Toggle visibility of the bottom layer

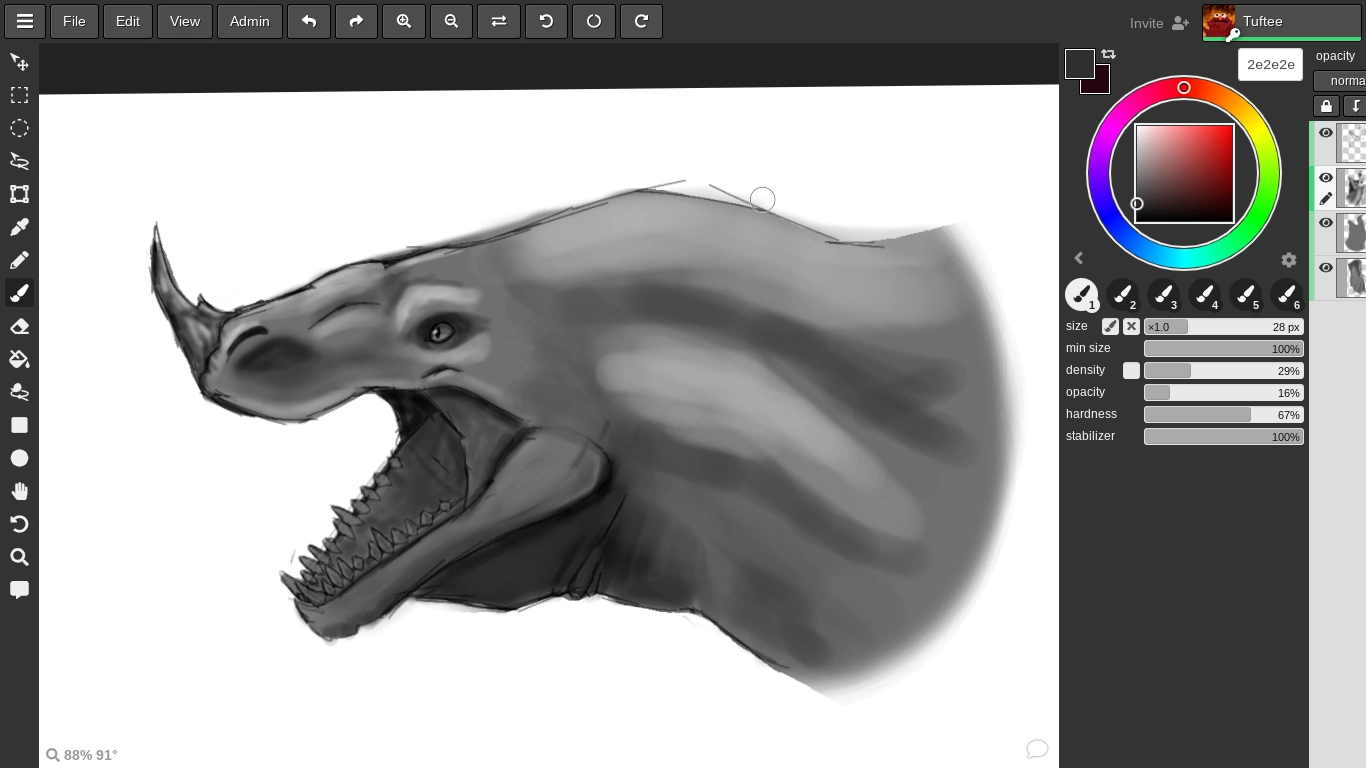[x=1326, y=267]
